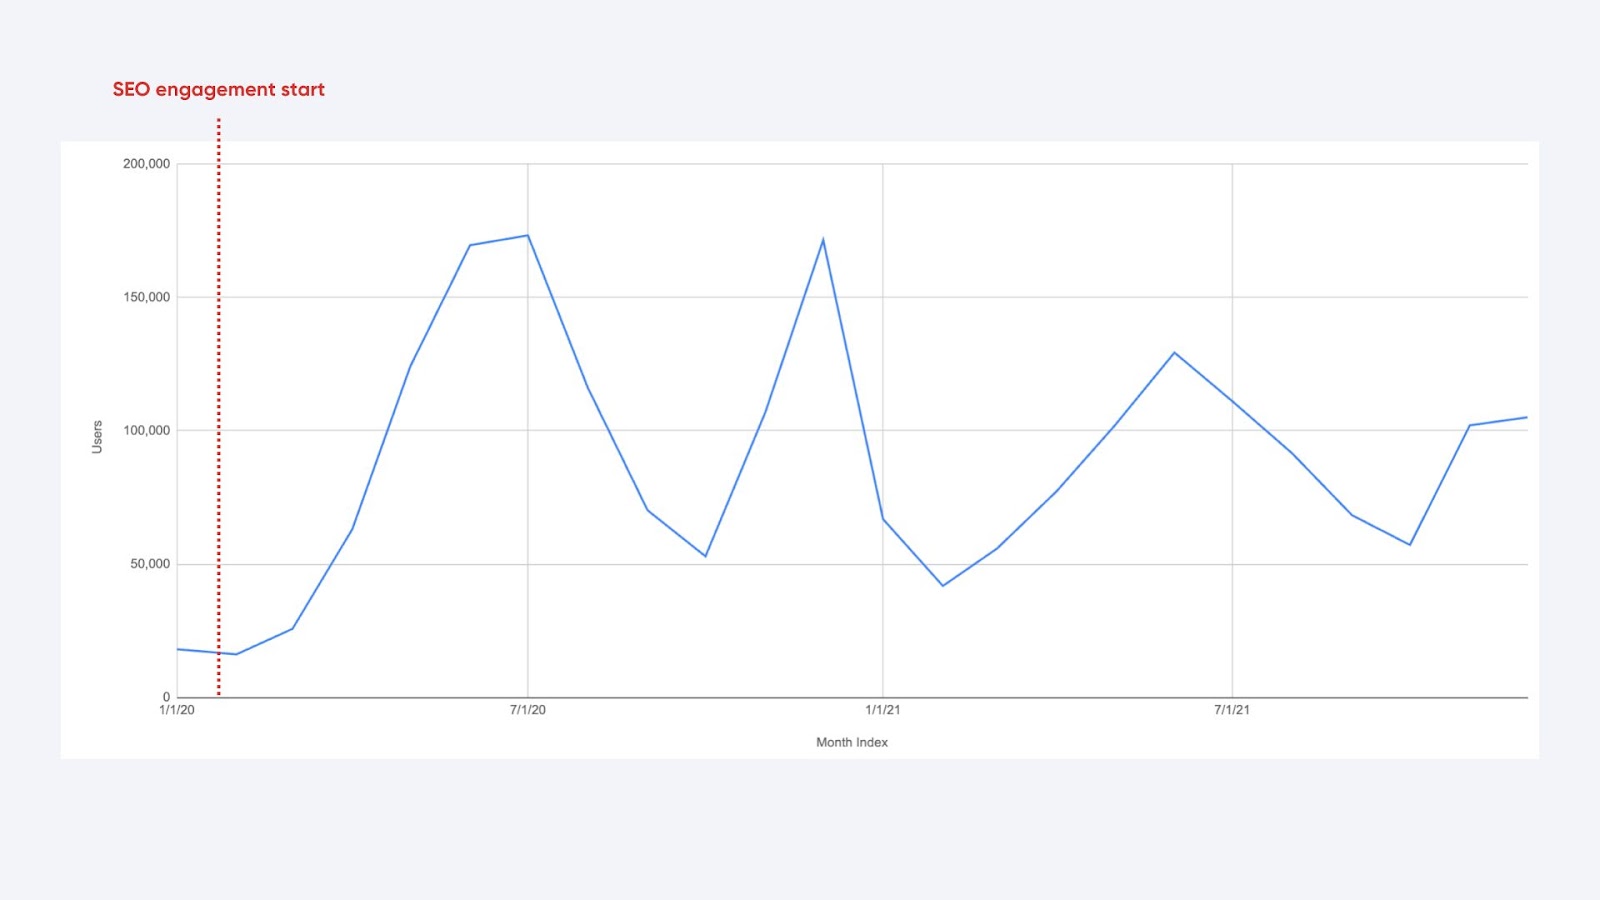Click the 'SEO engagement start' annotation label

click(x=218, y=89)
